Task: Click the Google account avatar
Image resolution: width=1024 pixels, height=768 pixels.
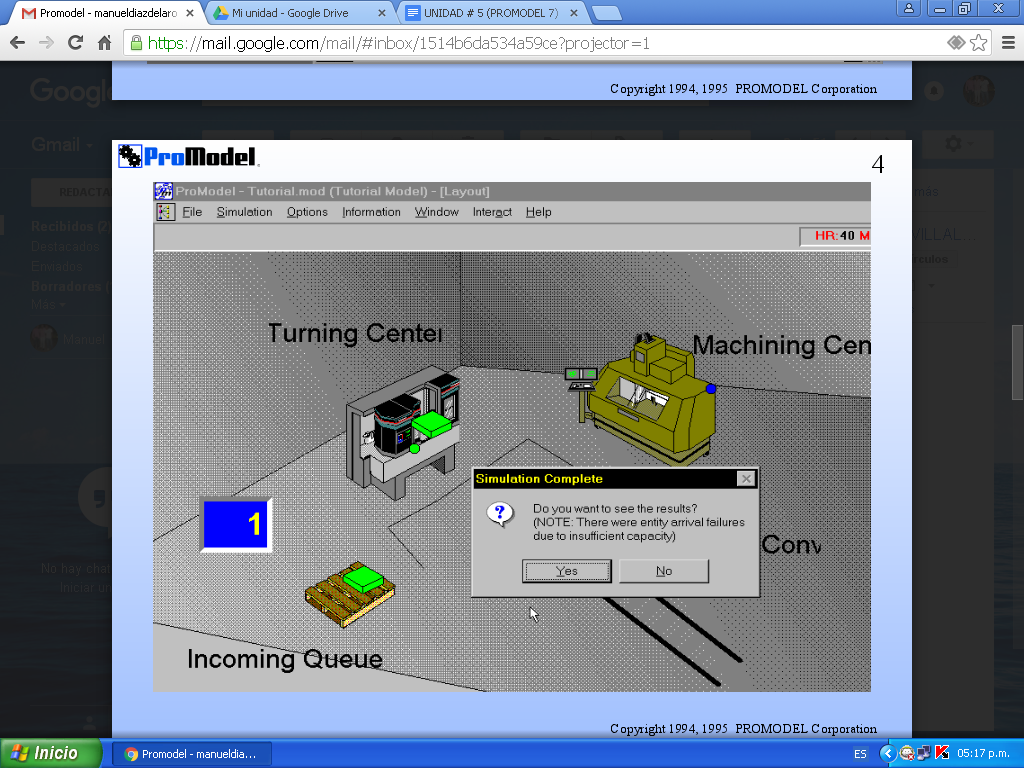Action: (x=978, y=89)
